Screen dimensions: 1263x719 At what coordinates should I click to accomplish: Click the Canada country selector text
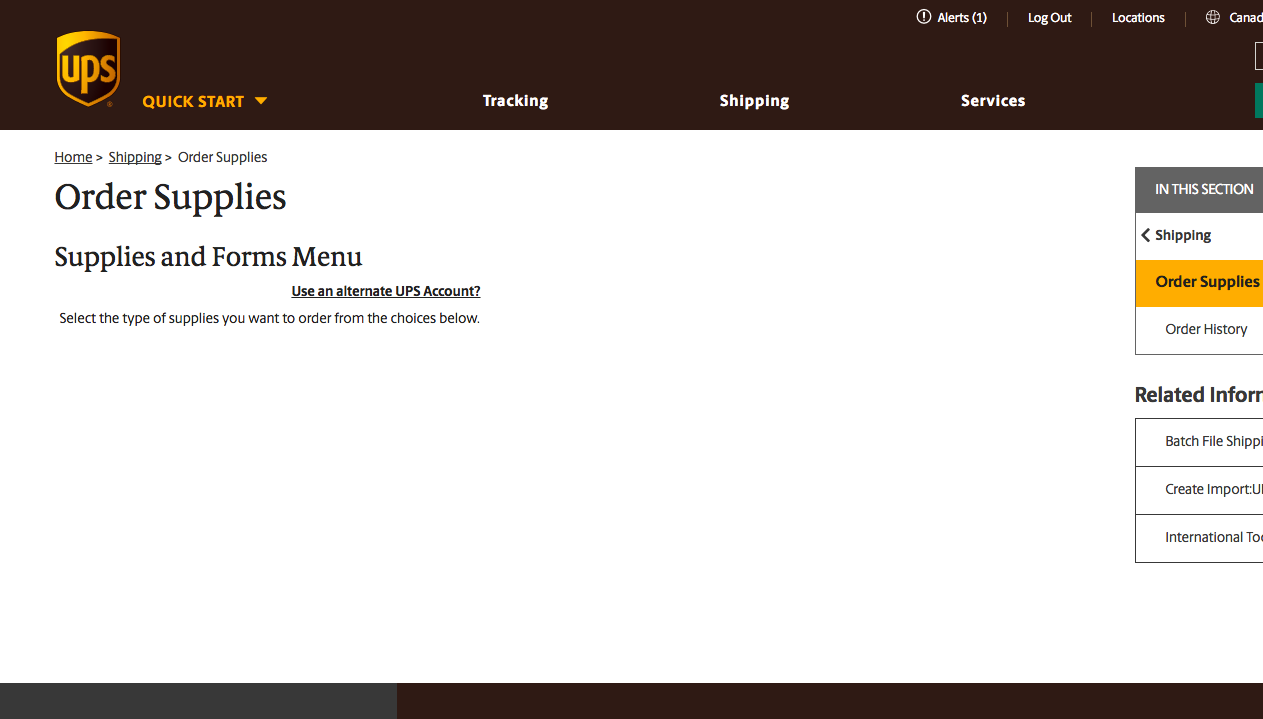click(1246, 18)
